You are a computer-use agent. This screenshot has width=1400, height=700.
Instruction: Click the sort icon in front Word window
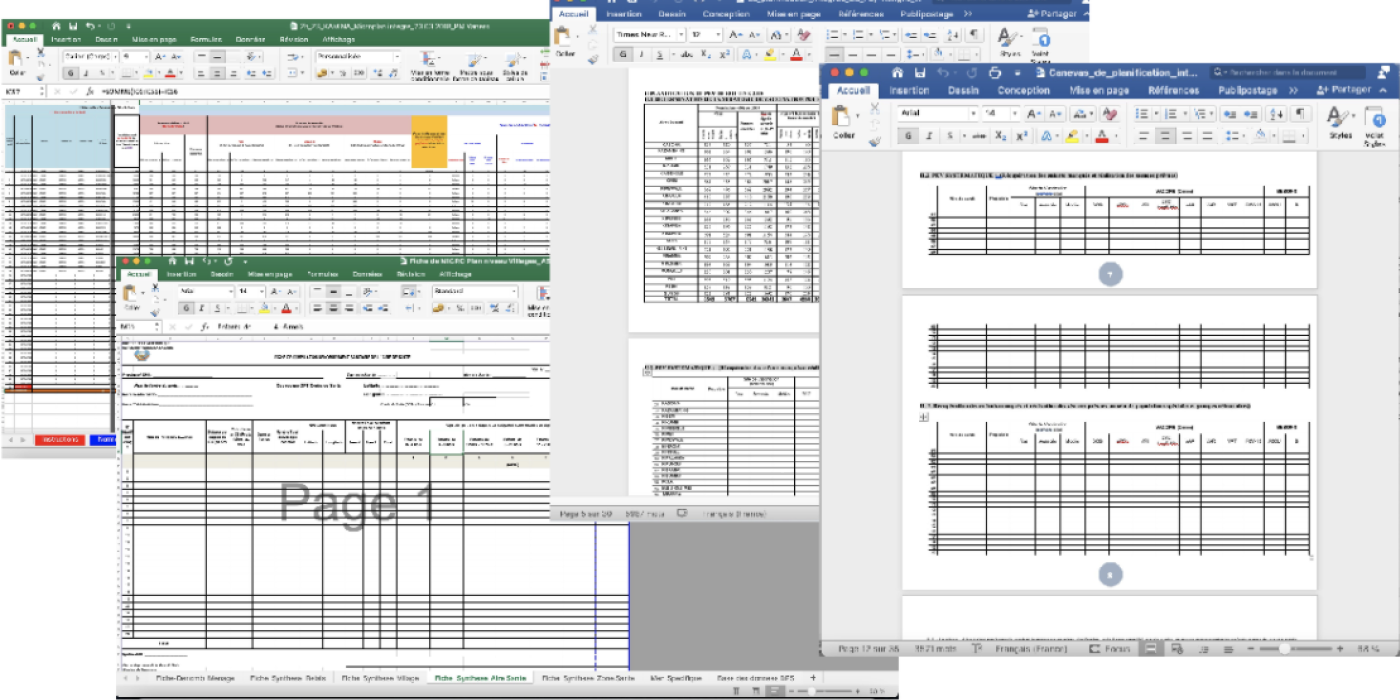click(1275, 113)
